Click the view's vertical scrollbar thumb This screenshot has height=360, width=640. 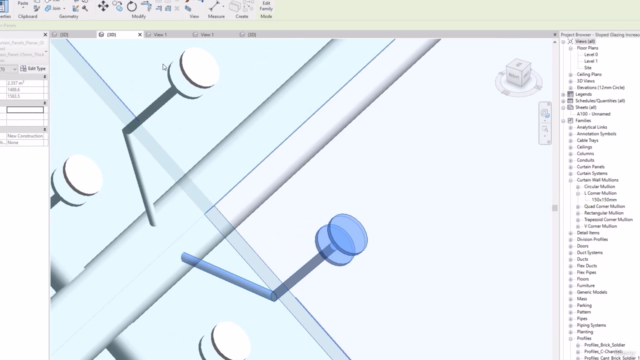tap(555, 208)
